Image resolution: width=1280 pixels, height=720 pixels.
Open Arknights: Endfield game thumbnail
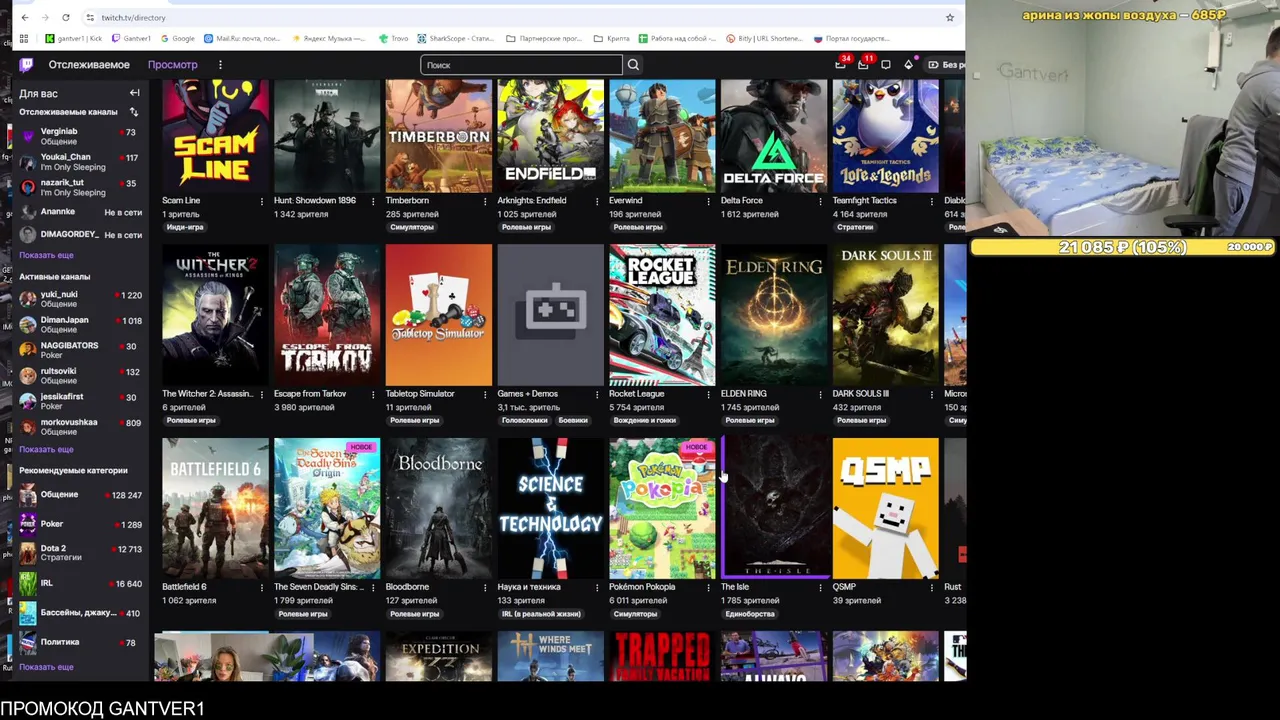tap(550, 136)
